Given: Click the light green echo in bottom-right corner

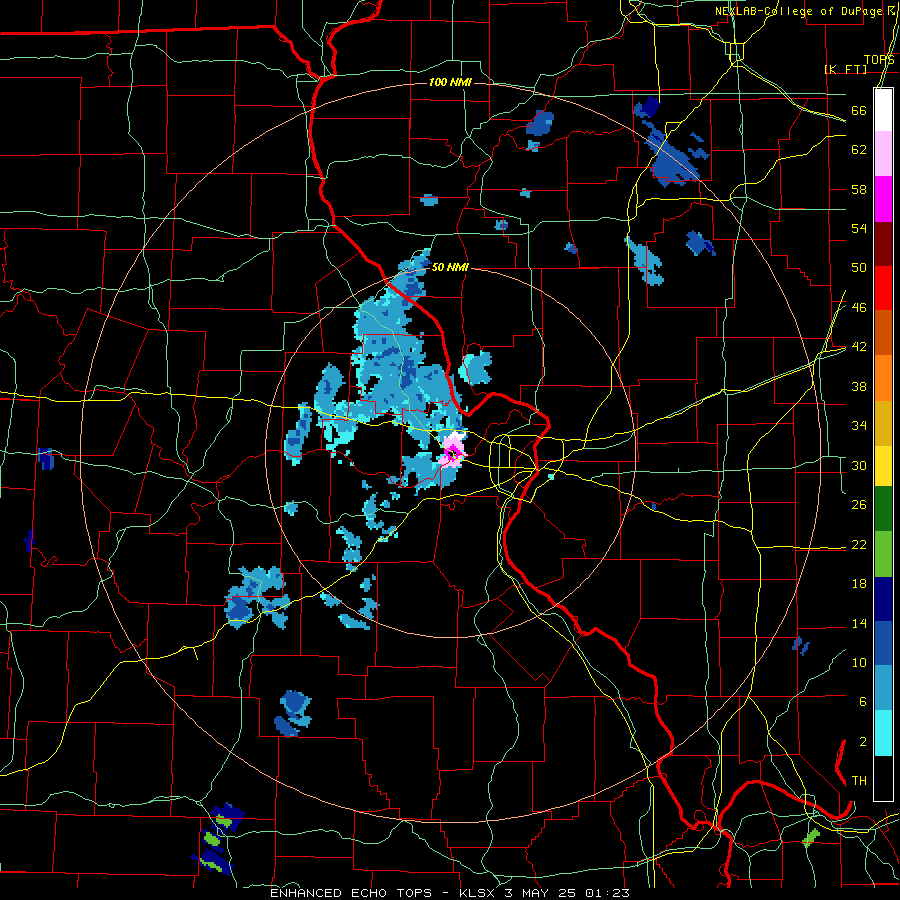Looking at the screenshot, I should click(x=811, y=837).
